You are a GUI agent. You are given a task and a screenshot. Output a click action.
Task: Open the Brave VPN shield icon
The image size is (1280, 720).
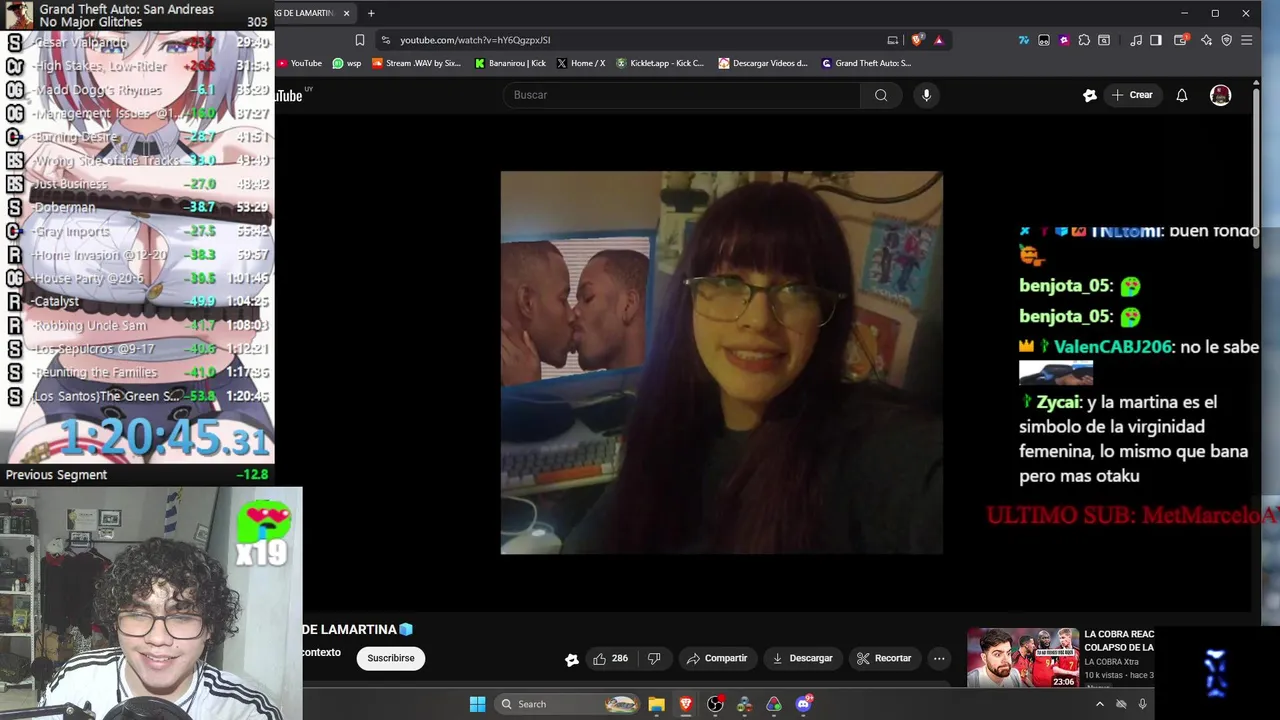[x=1227, y=40]
